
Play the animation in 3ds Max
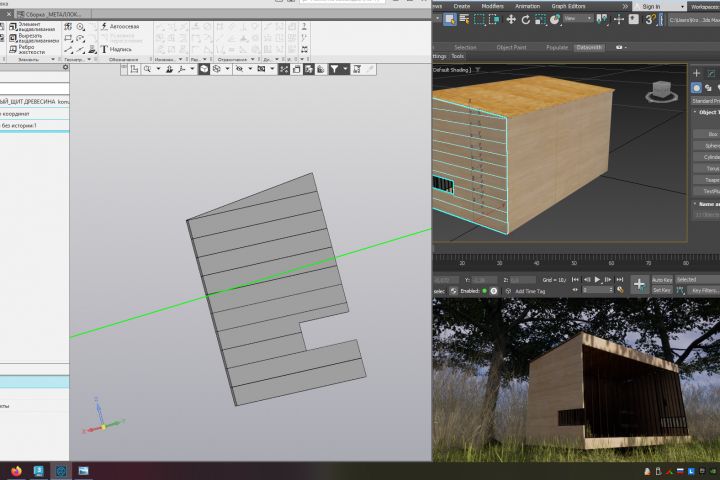point(597,279)
